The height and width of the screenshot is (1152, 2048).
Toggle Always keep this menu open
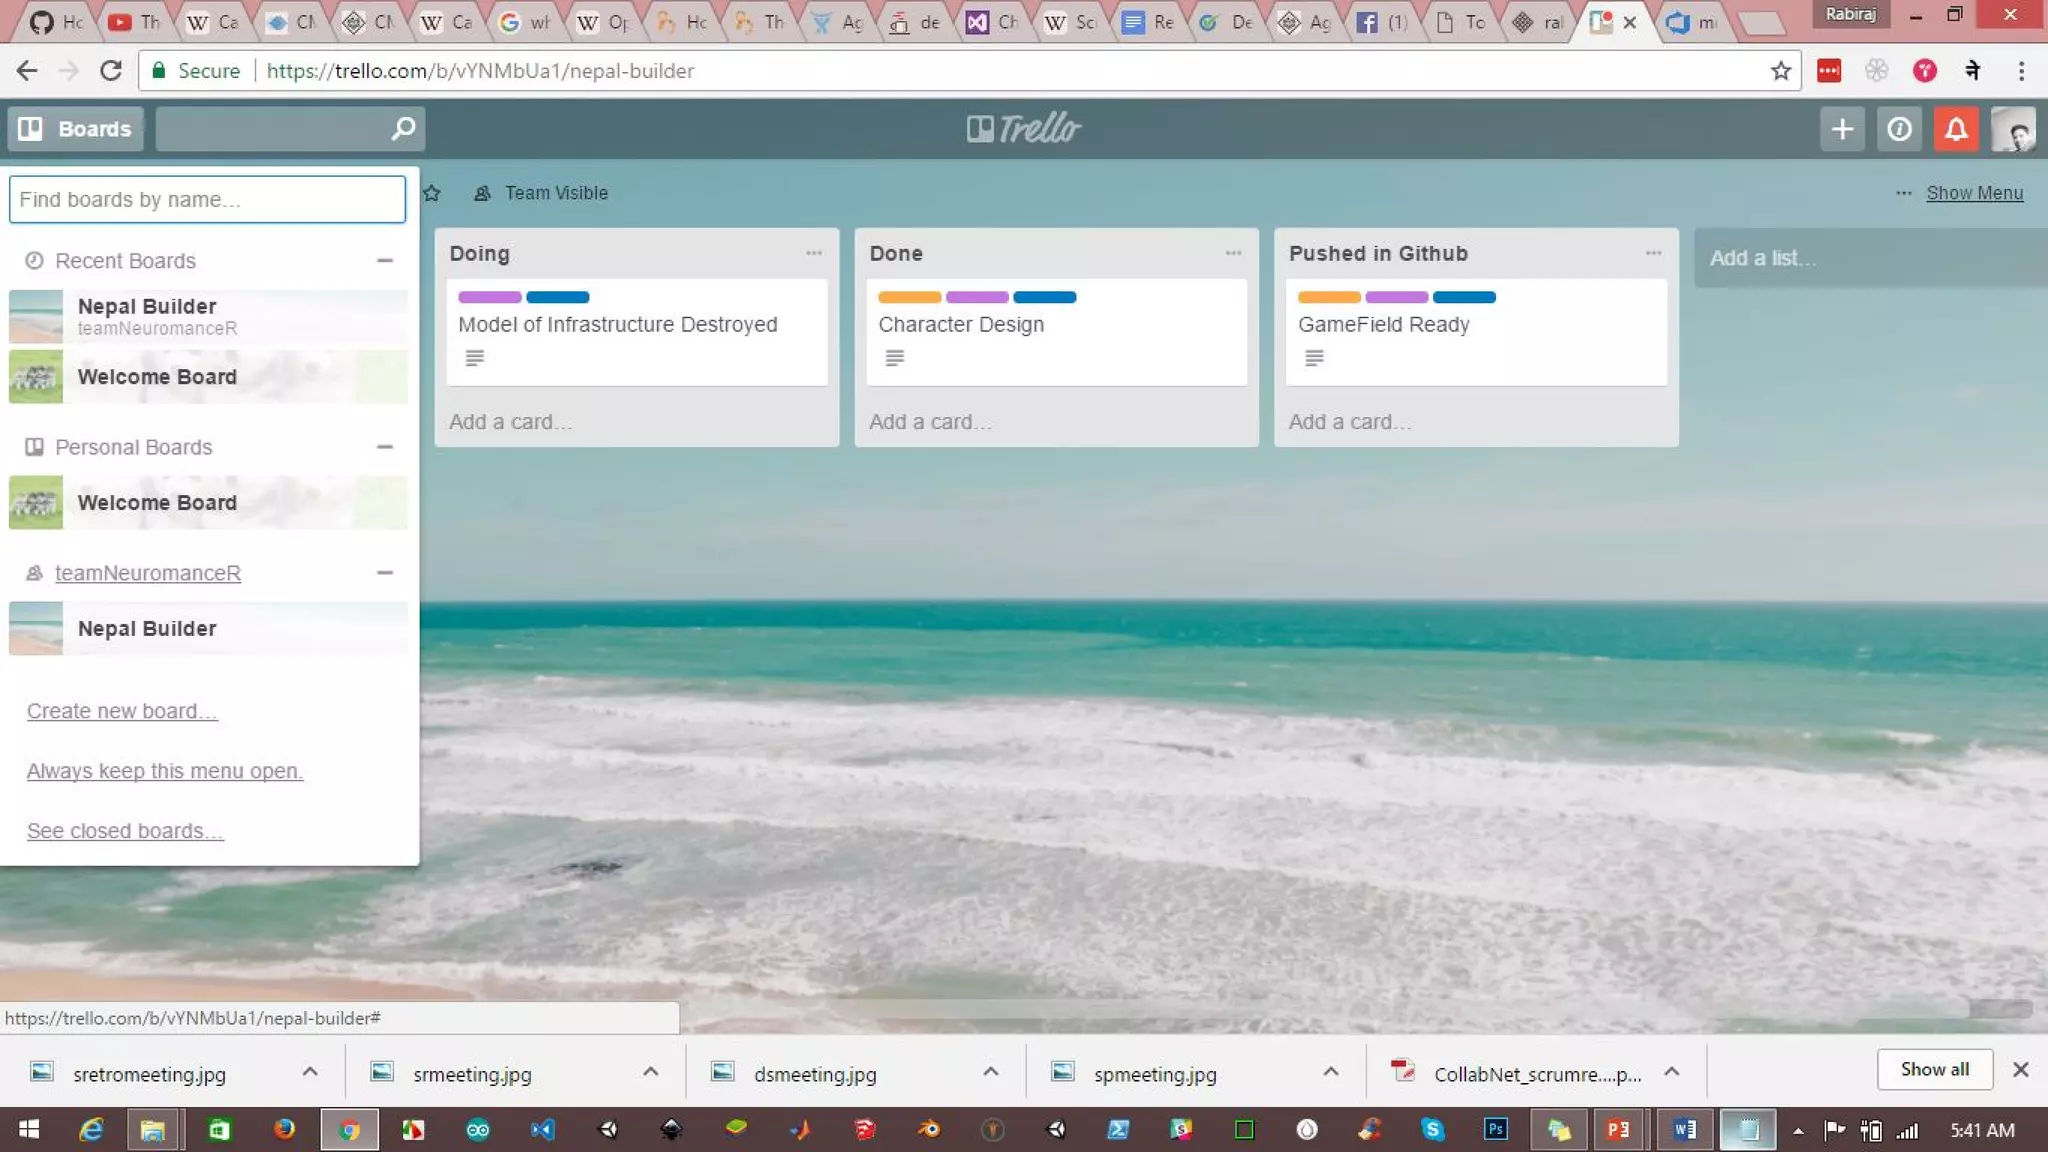tap(165, 771)
